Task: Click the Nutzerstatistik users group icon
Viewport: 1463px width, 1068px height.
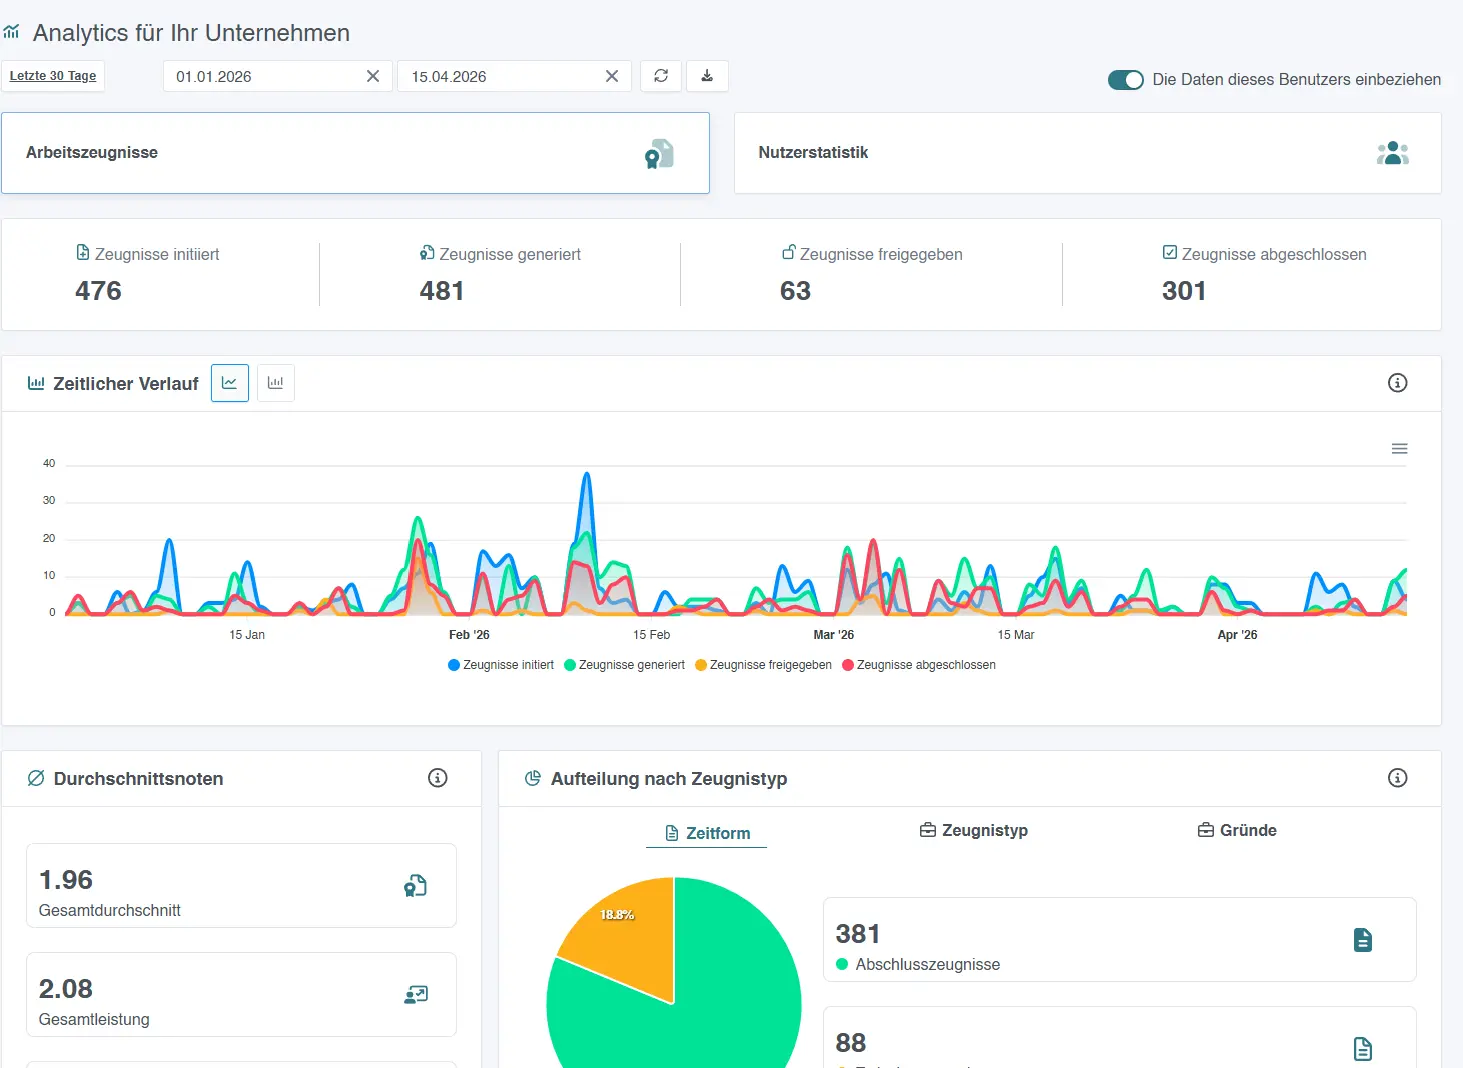Action: [x=1392, y=153]
